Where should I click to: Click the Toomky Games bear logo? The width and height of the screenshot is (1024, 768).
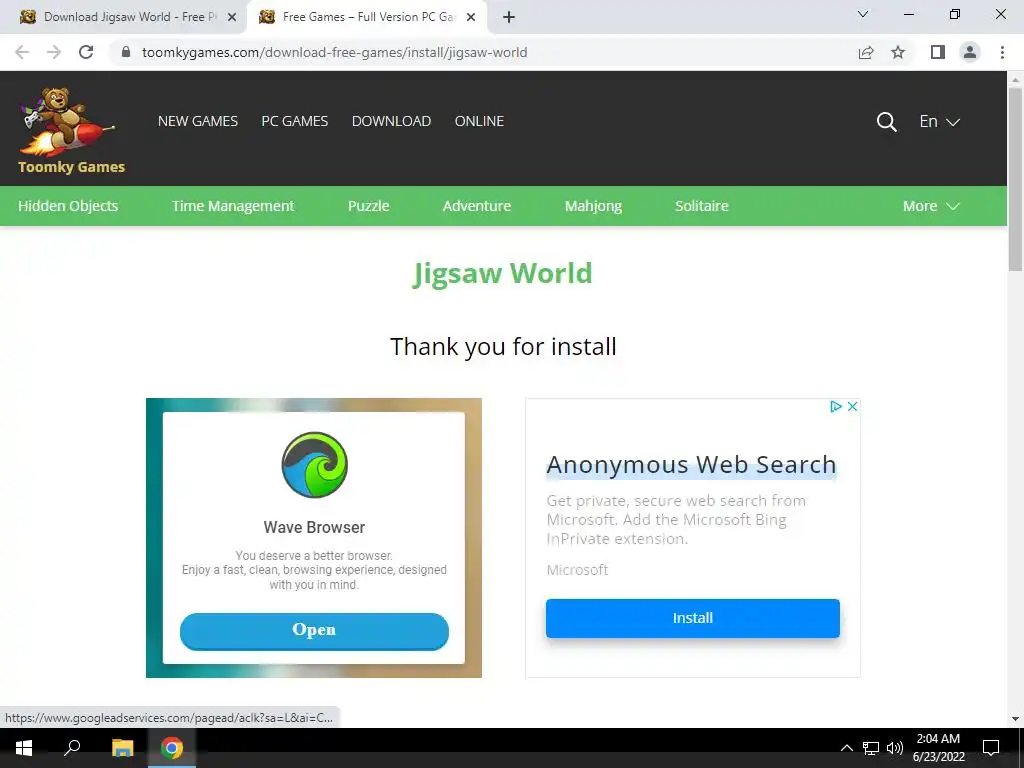point(68,122)
